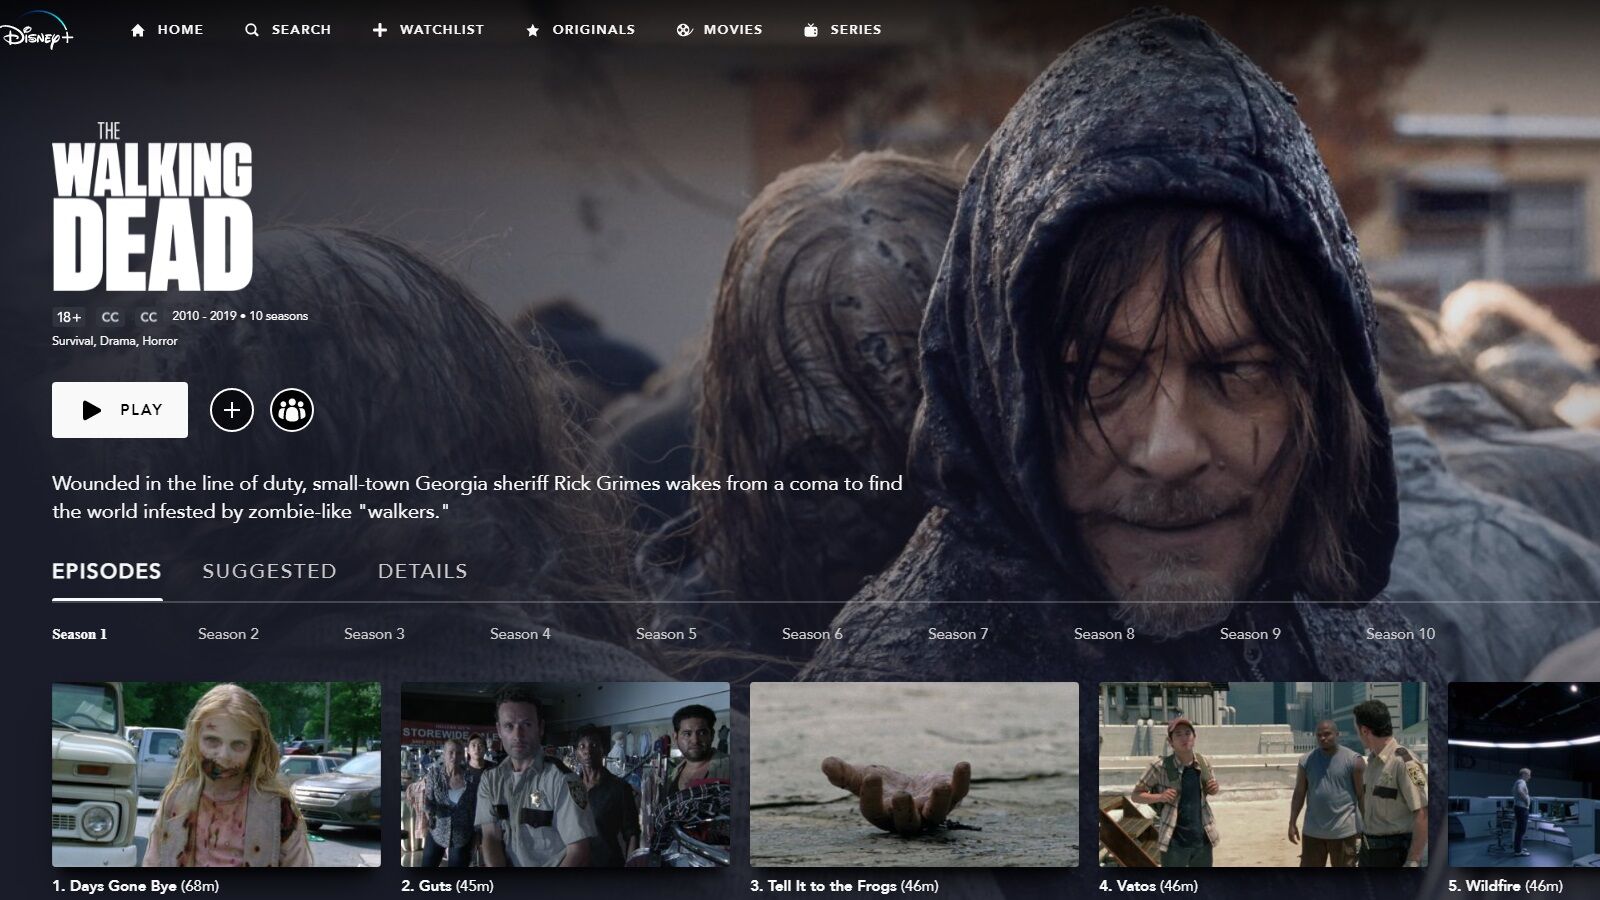Click the play triangle in Play button
This screenshot has width=1600, height=900.
(92, 410)
